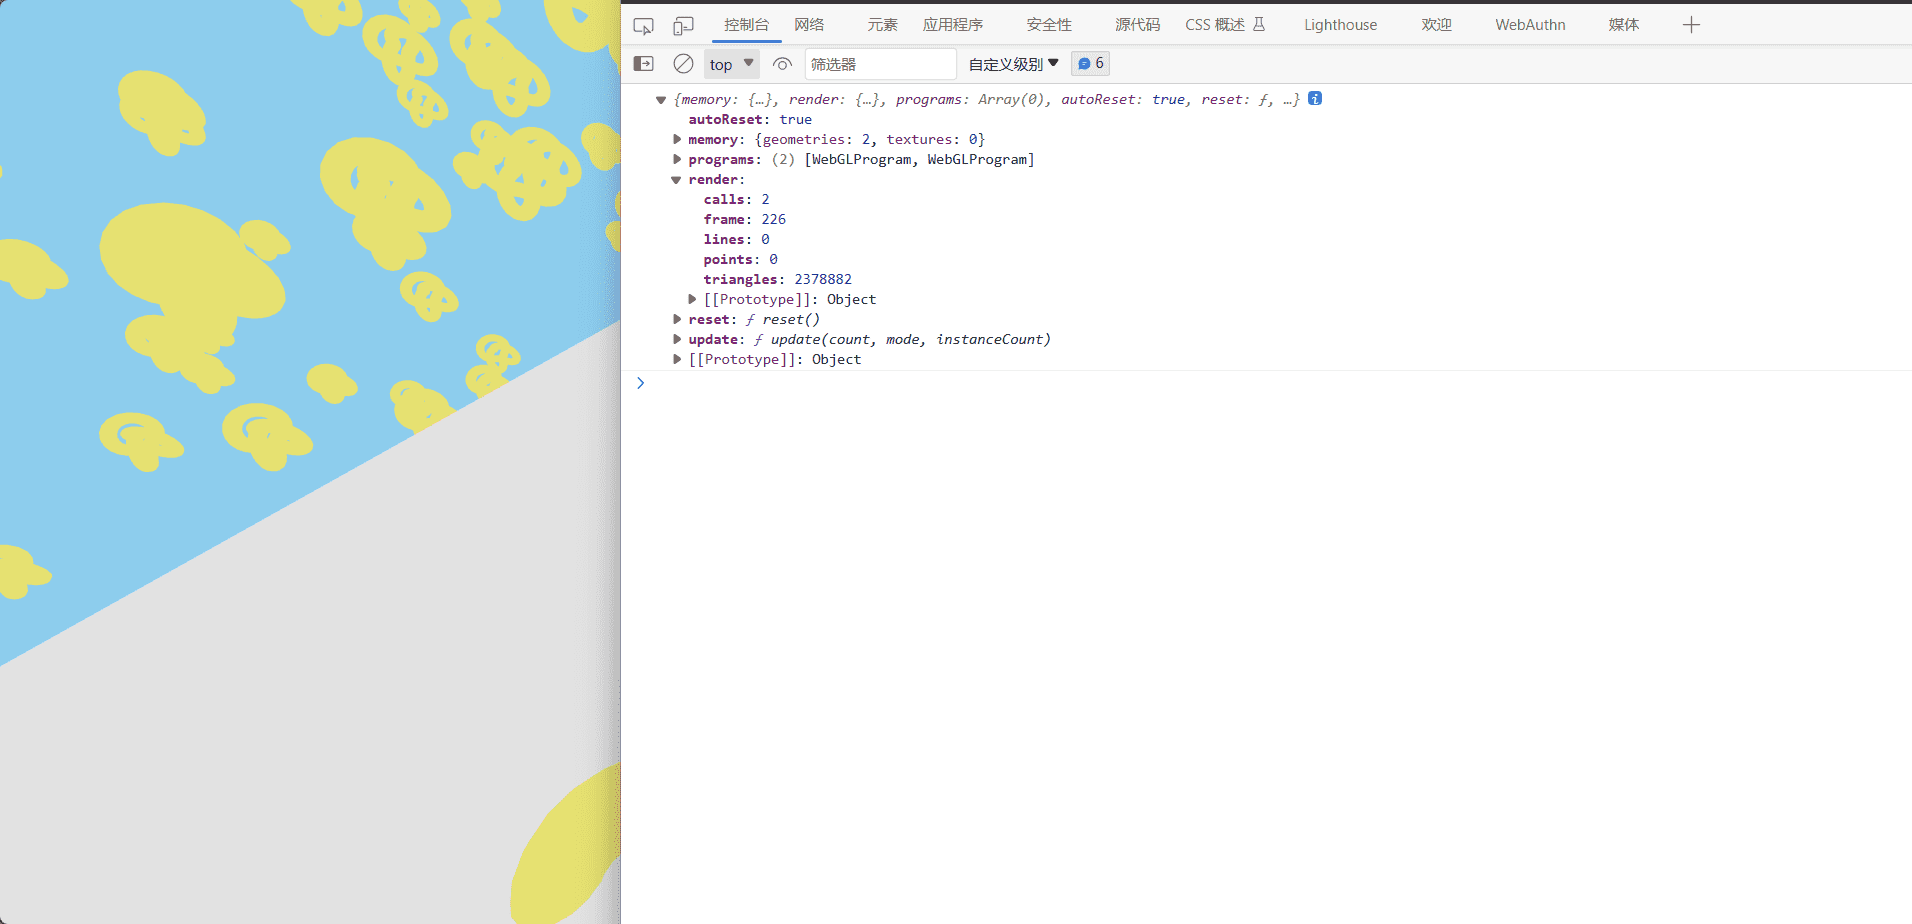Switch to the 安全性 tab
Image resolution: width=1912 pixels, height=924 pixels.
(1049, 25)
